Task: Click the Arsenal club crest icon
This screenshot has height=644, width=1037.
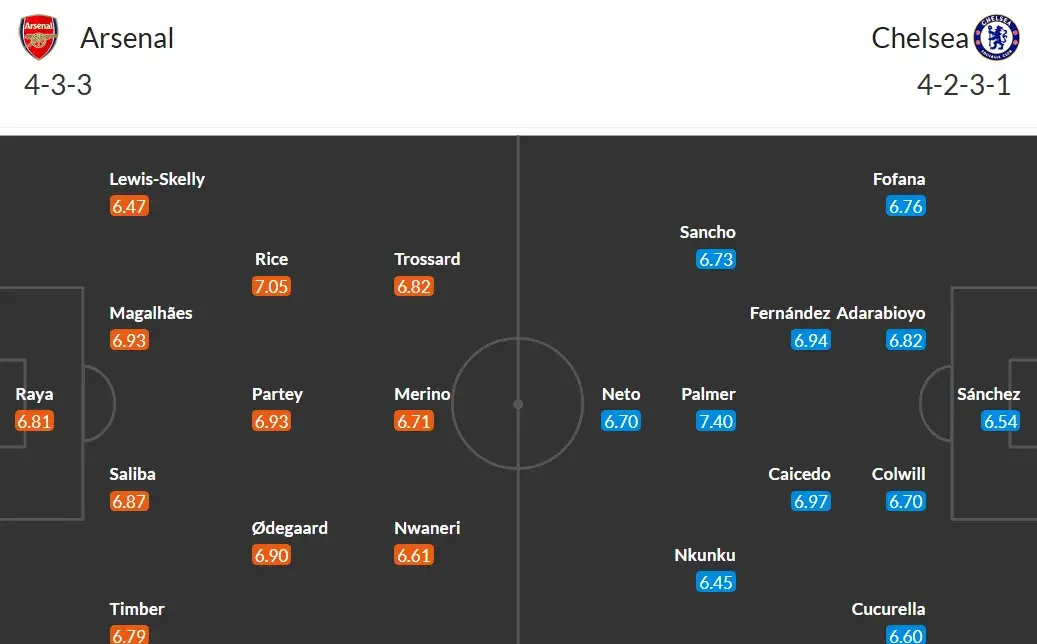Action: point(39,38)
